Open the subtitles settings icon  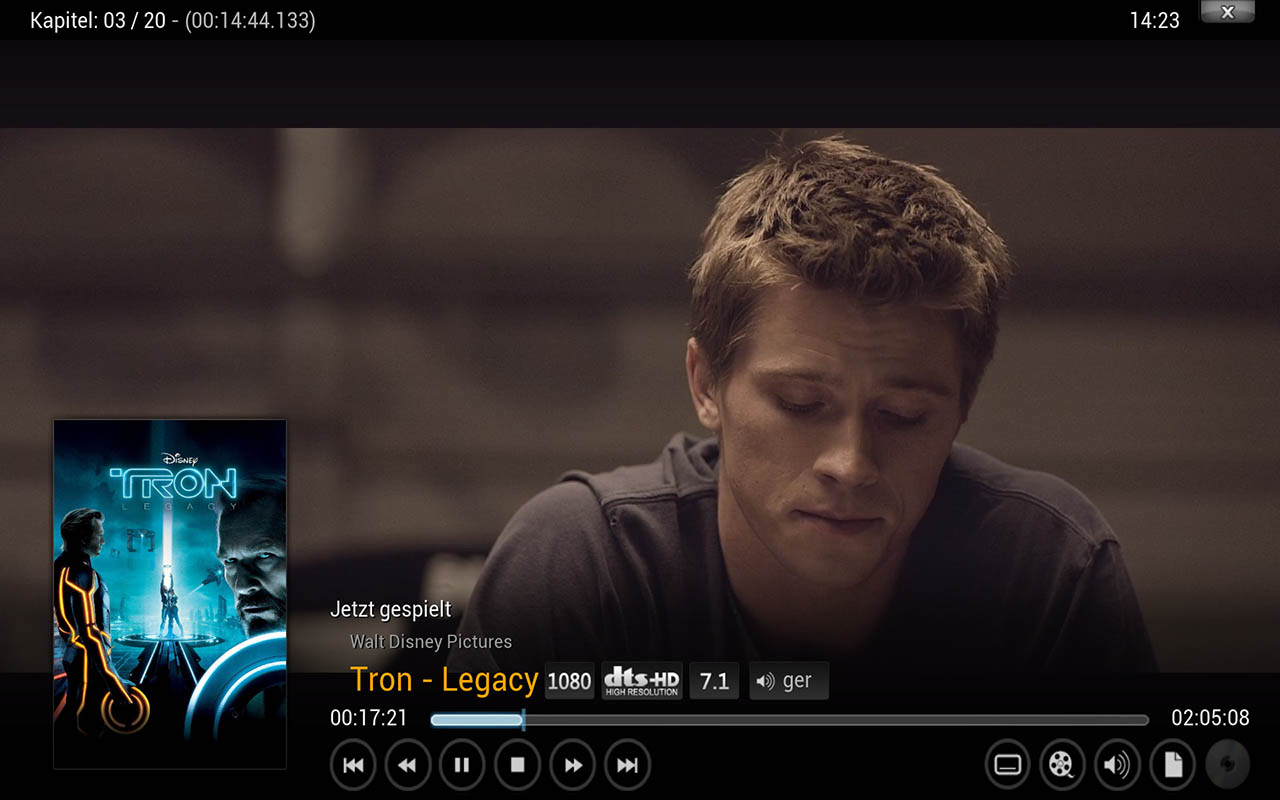pyautogui.click(x=1008, y=765)
